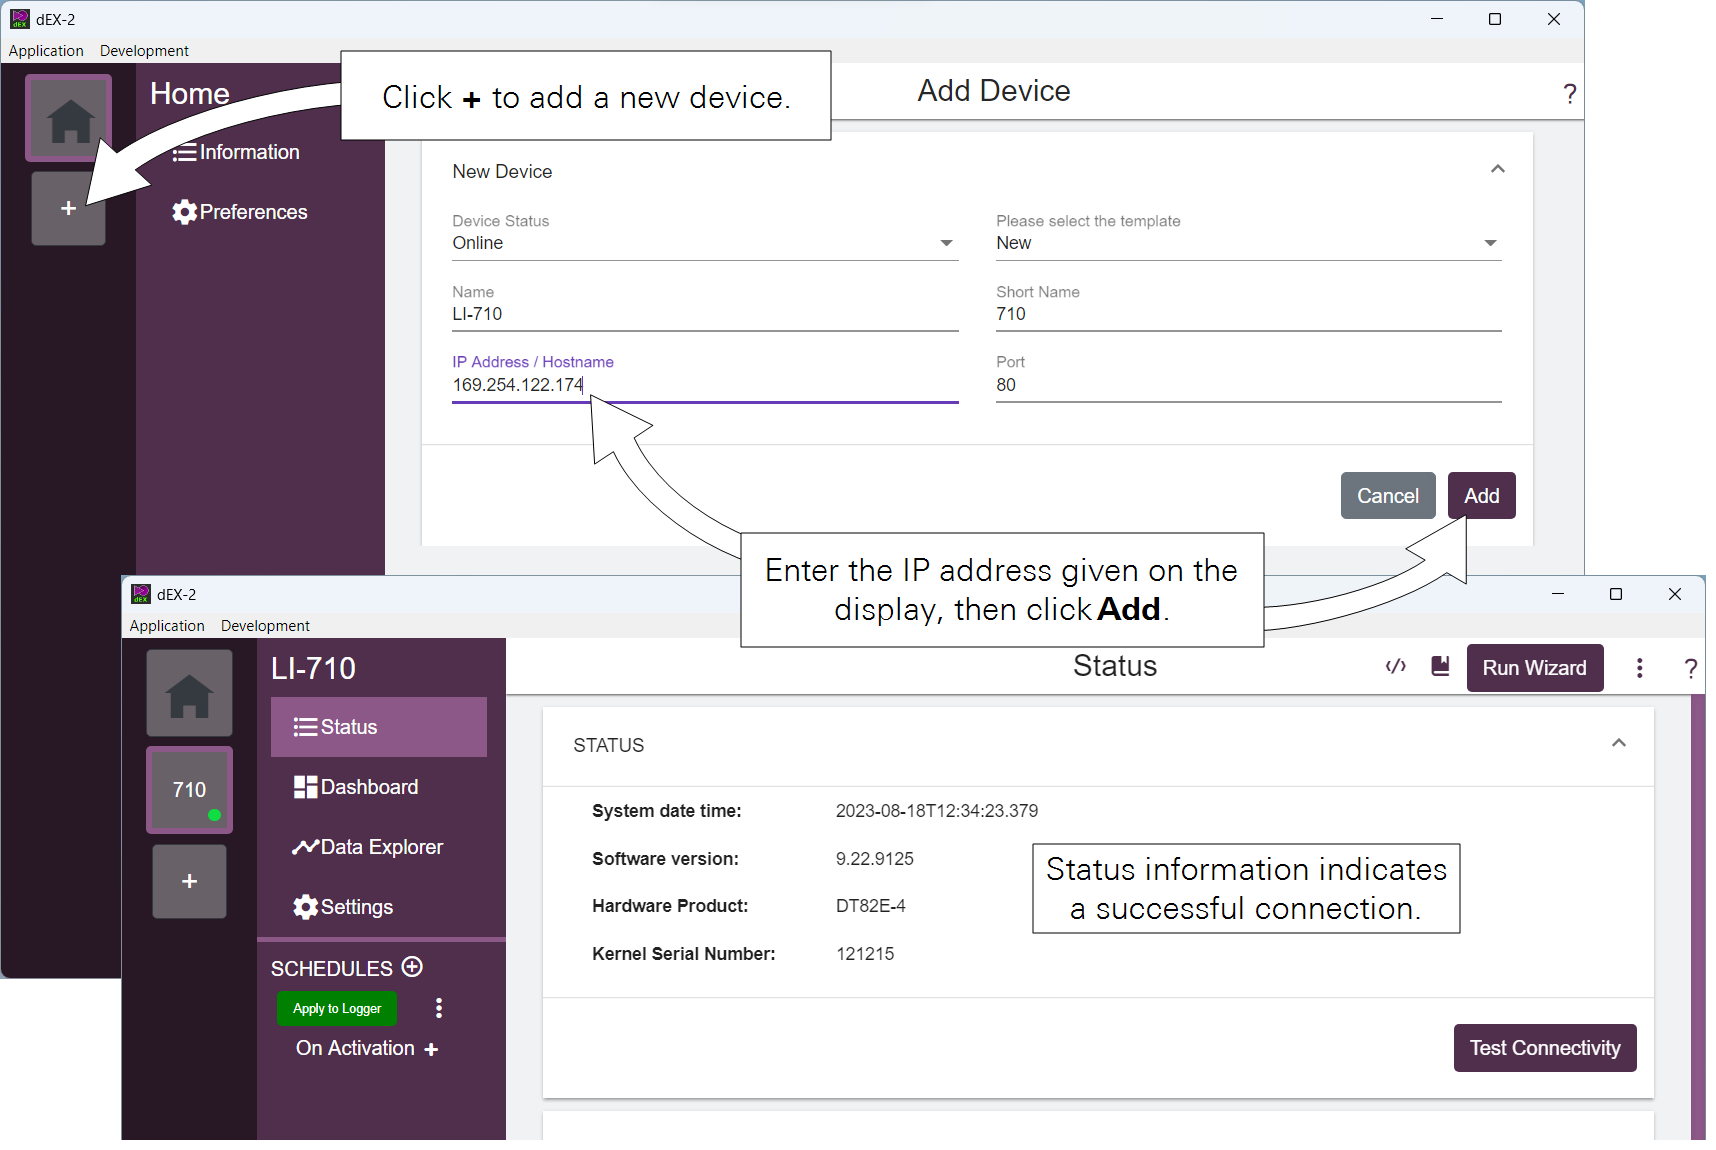The height and width of the screenshot is (1150, 1716).
Task: Click the code view icon in the Status header
Action: [1396, 667]
